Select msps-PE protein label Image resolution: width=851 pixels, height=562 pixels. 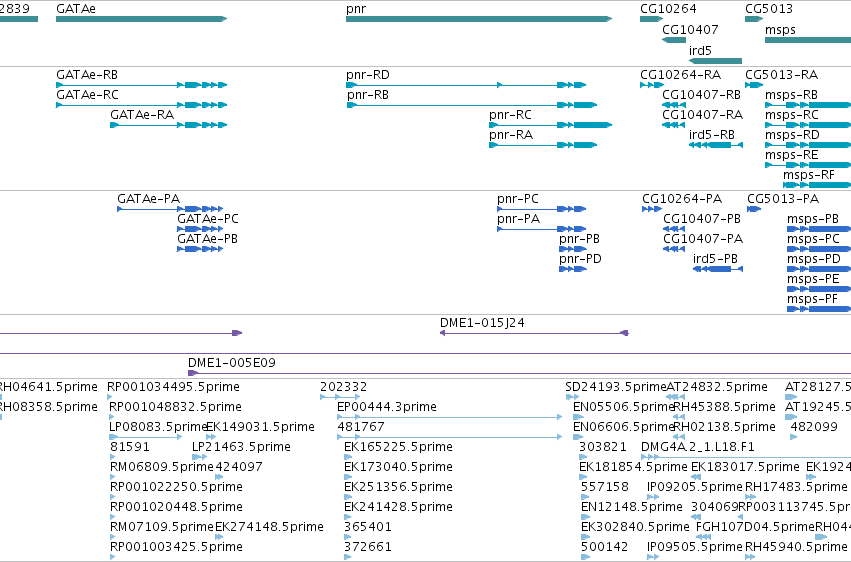[x=813, y=279]
